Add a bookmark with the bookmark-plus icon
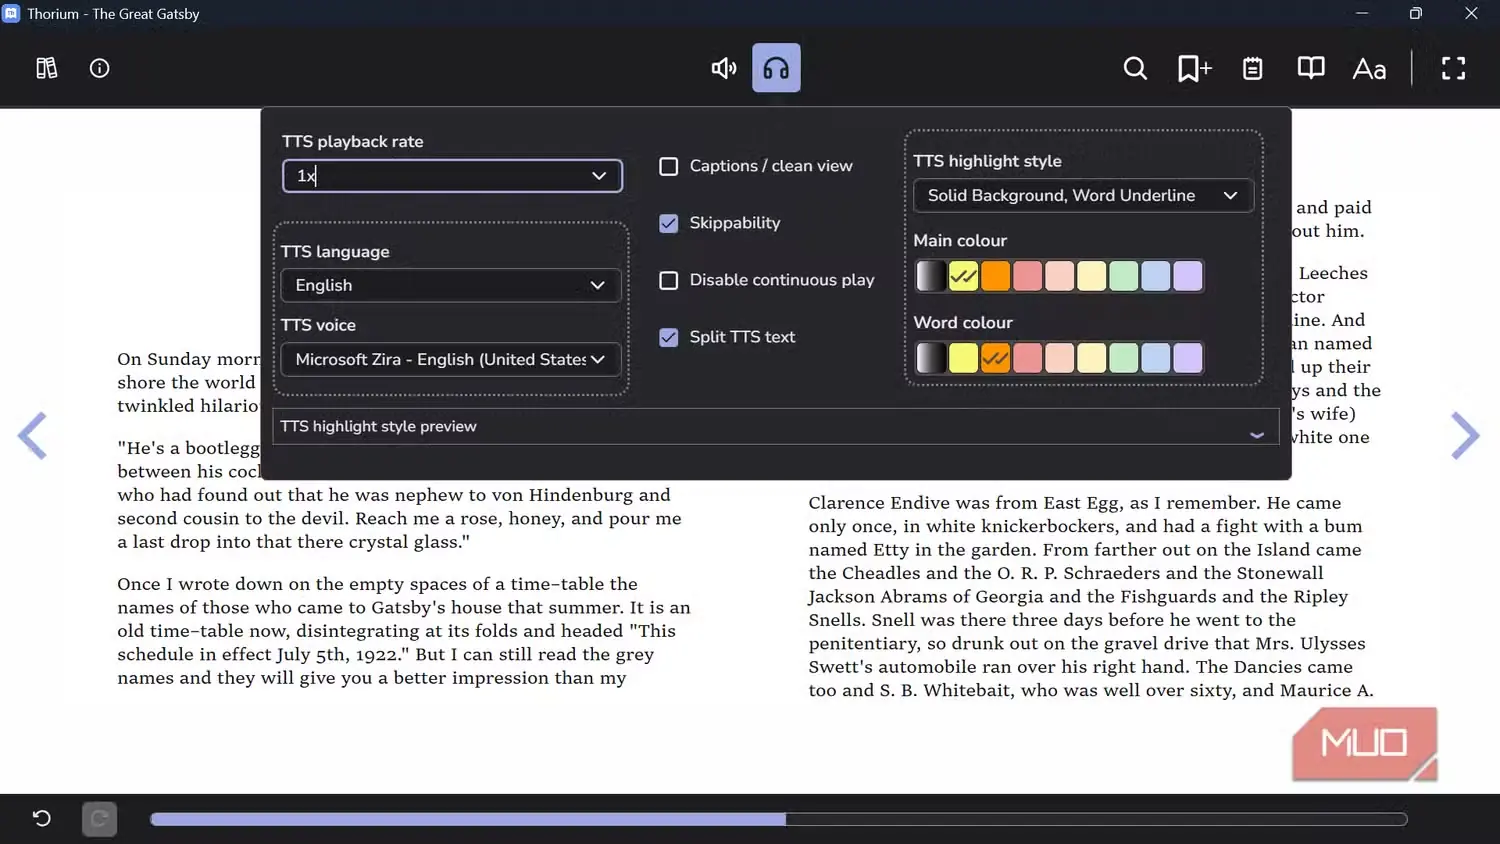Image resolution: width=1500 pixels, height=844 pixels. tap(1194, 68)
